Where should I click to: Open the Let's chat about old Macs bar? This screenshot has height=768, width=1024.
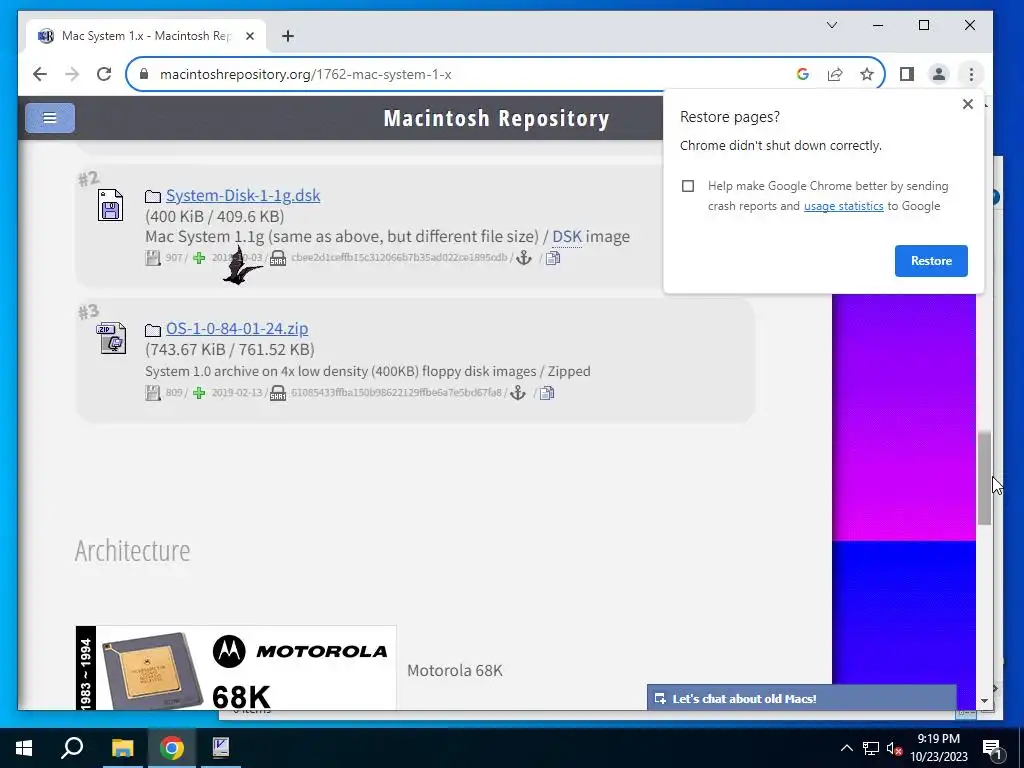[801, 698]
